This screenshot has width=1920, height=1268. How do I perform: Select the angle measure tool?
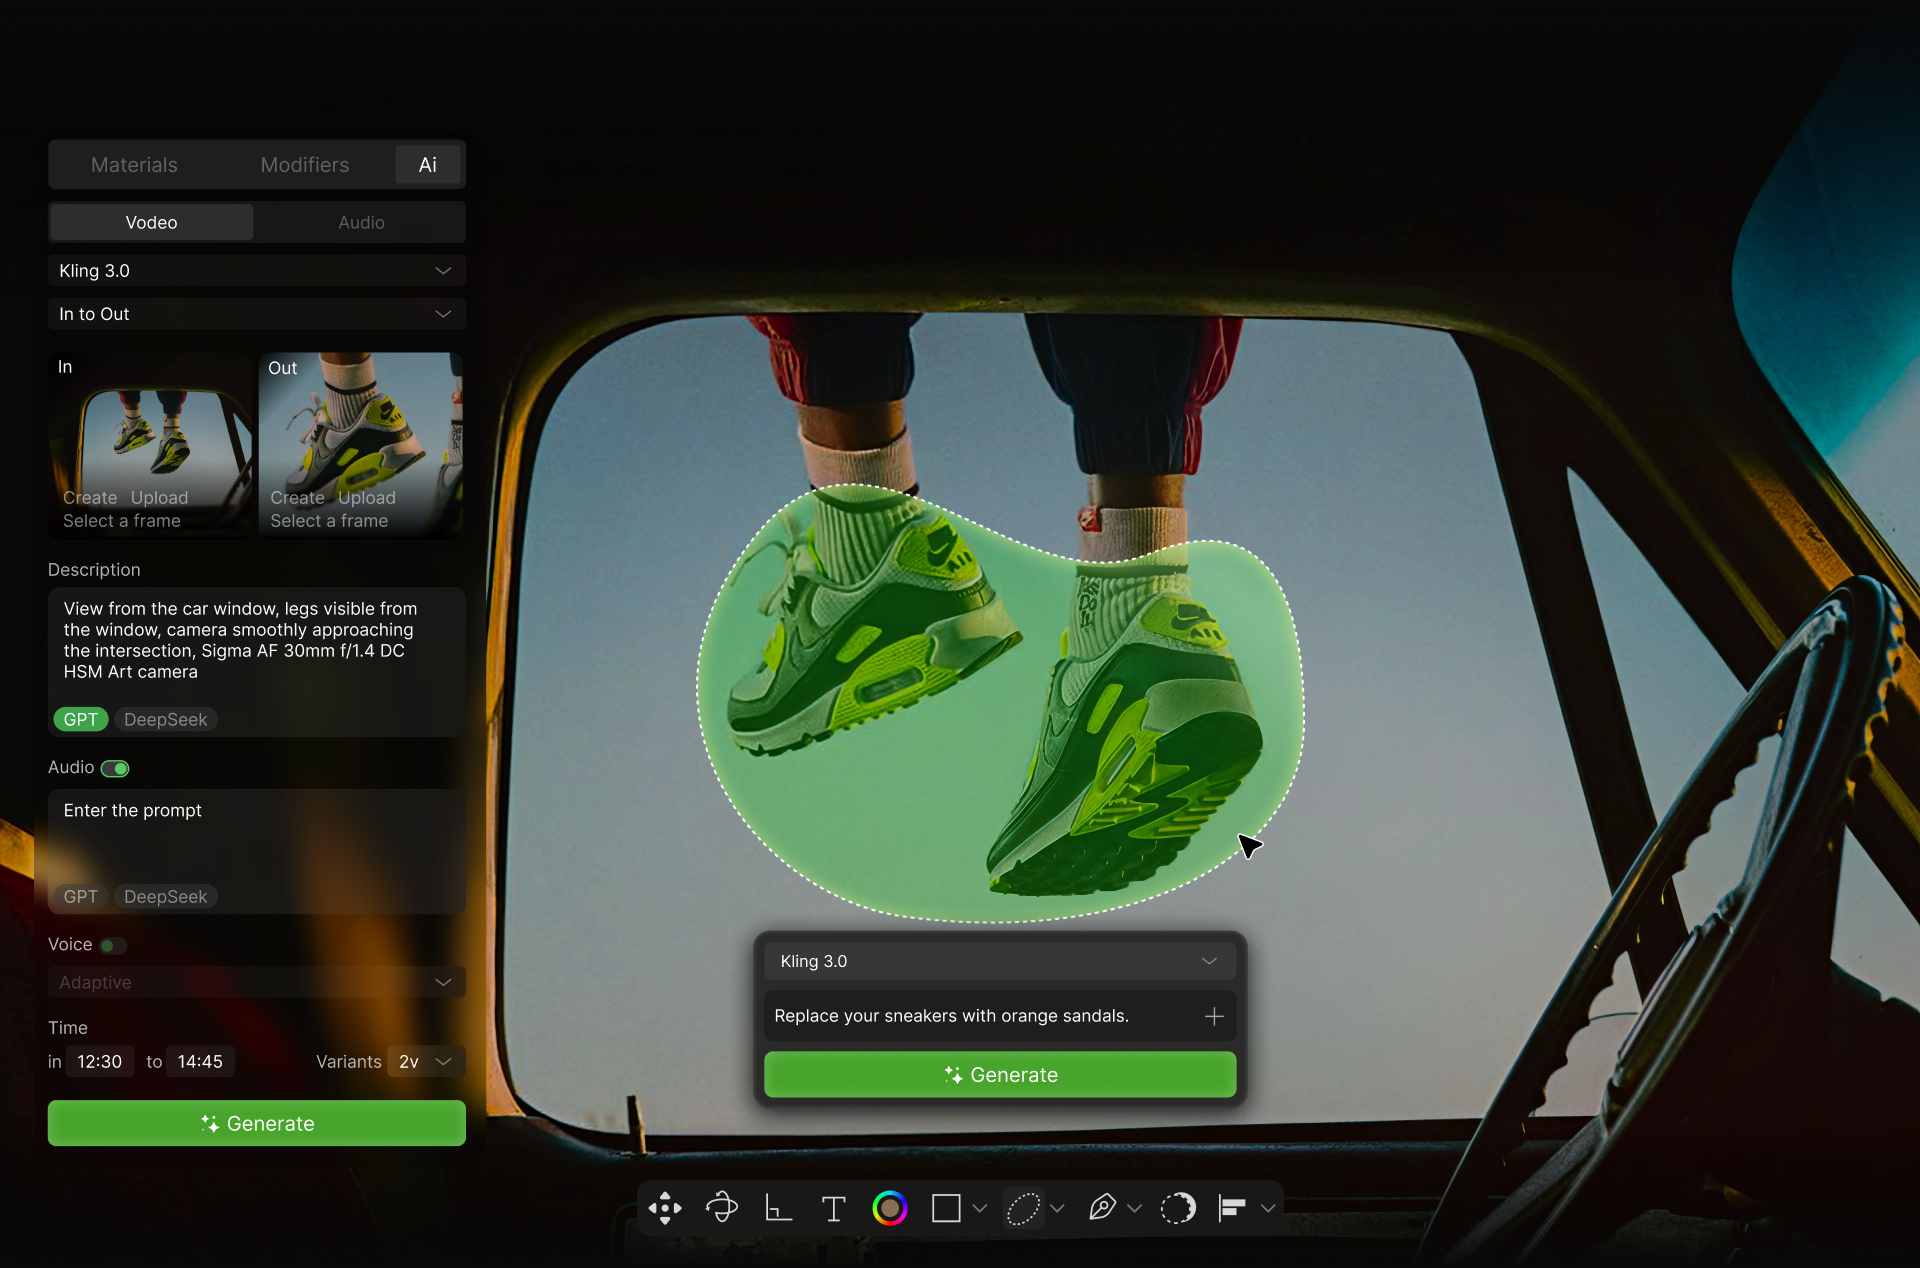click(x=778, y=1208)
